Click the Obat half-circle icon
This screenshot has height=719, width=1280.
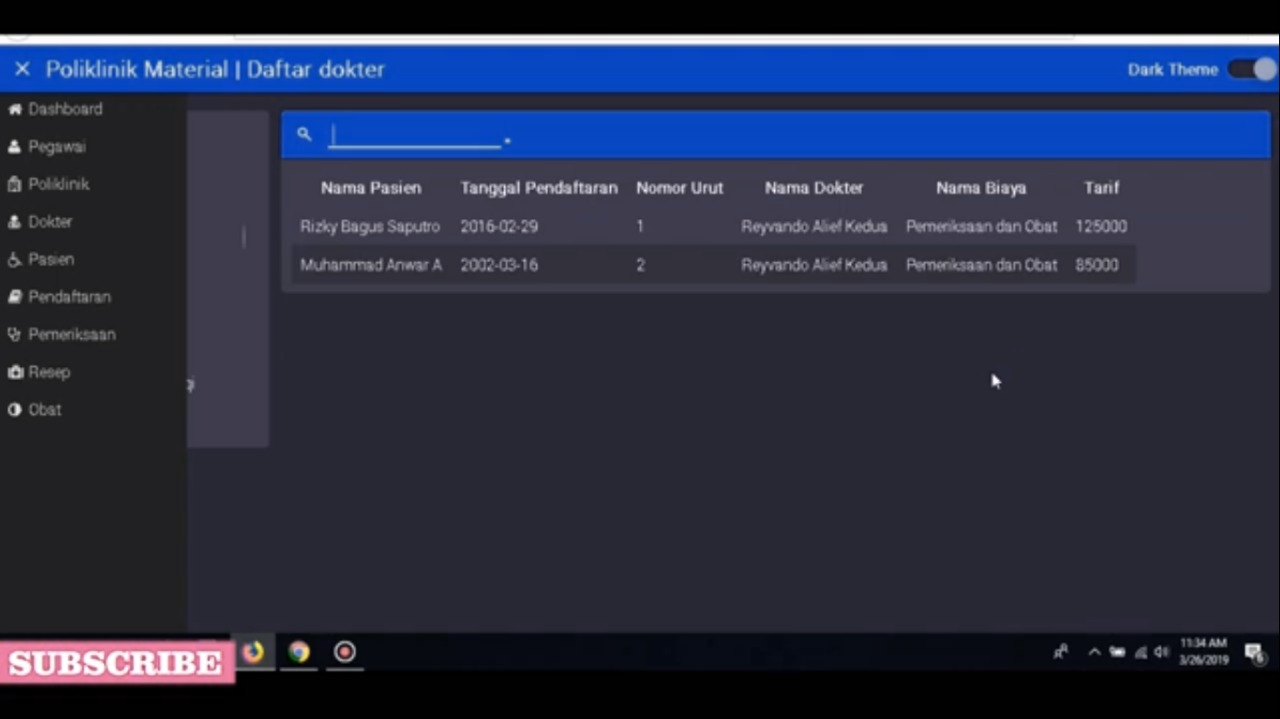coord(15,410)
